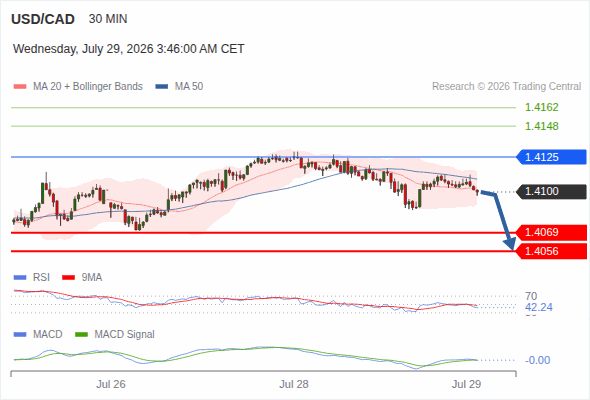Click the black 1.4100 current price tag
Image resolution: width=590 pixels, height=400 pixels.
551,192
